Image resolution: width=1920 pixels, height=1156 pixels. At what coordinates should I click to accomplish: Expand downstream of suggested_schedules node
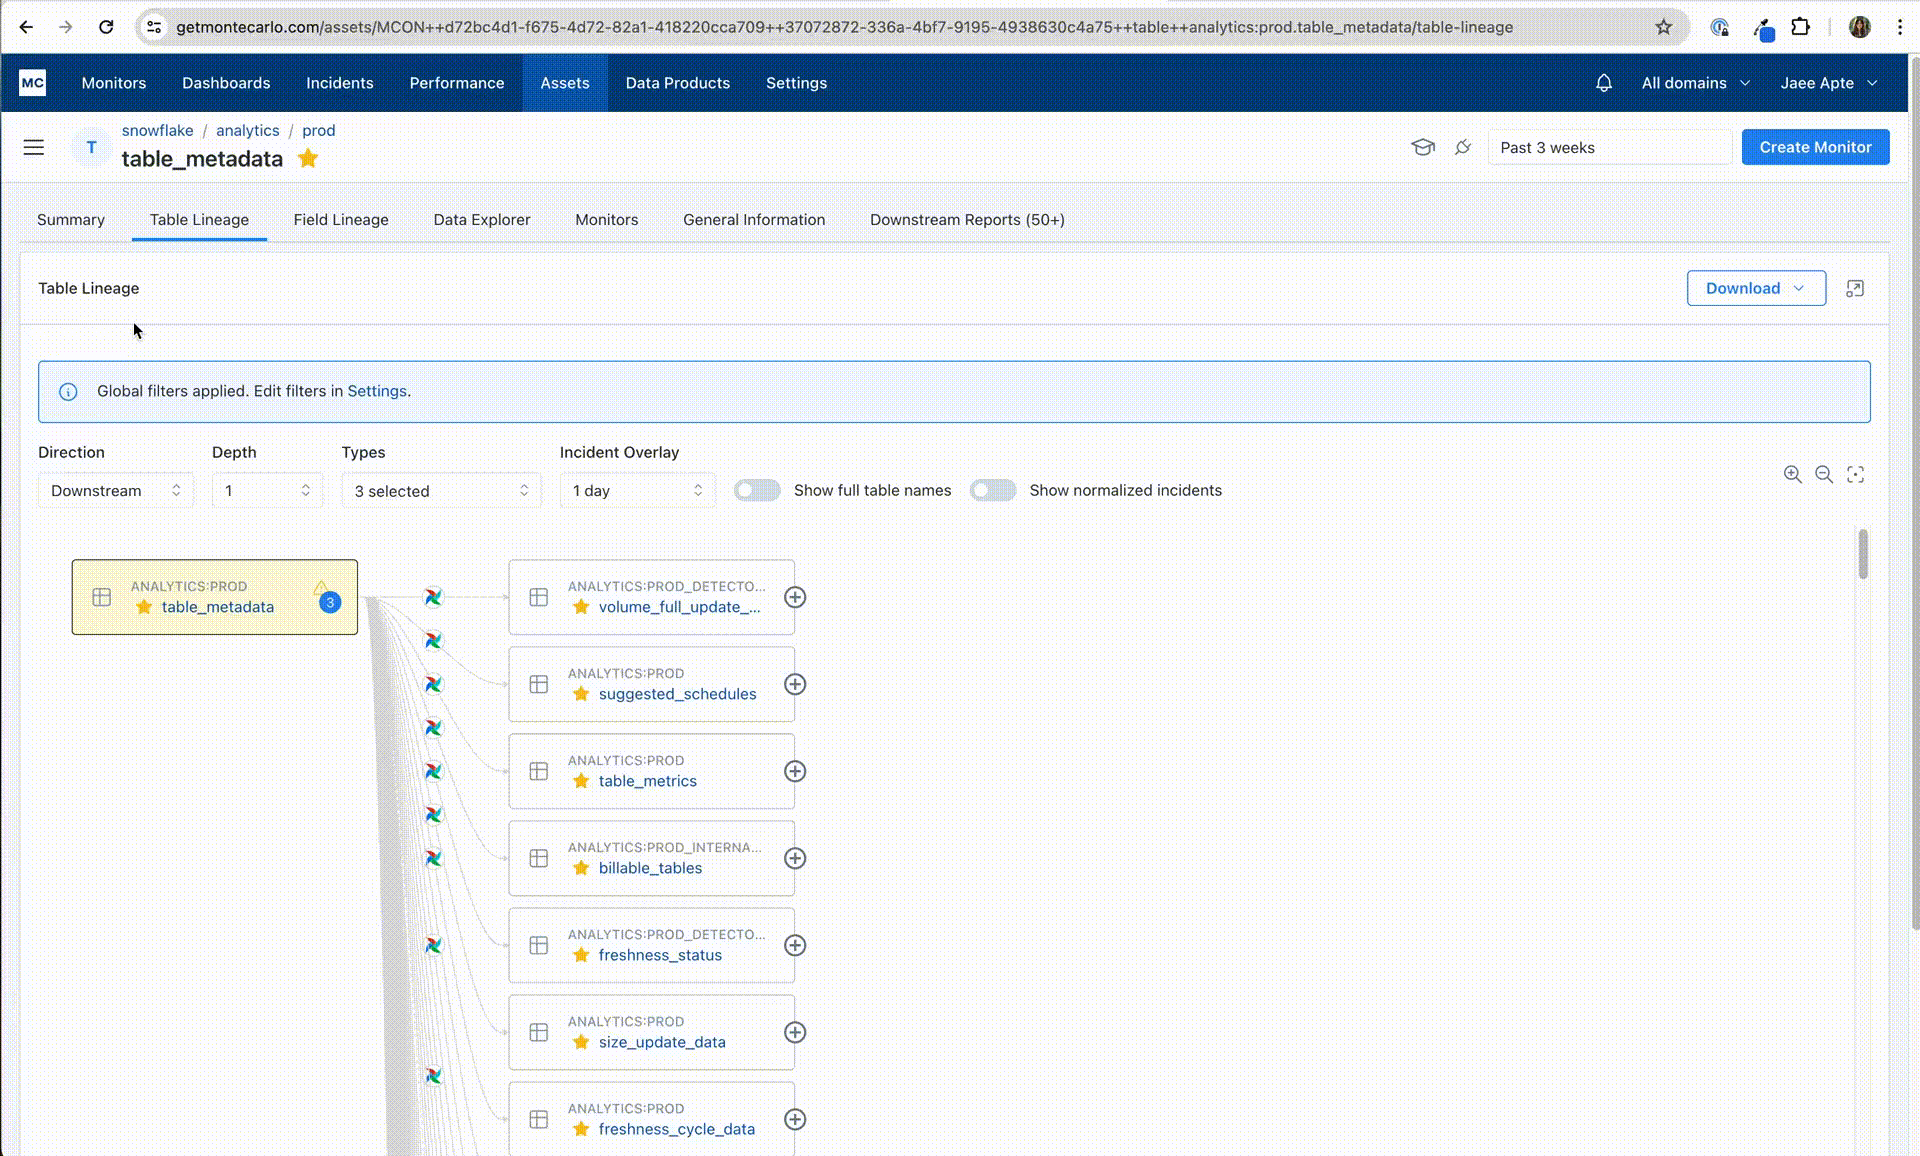point(795,684)
